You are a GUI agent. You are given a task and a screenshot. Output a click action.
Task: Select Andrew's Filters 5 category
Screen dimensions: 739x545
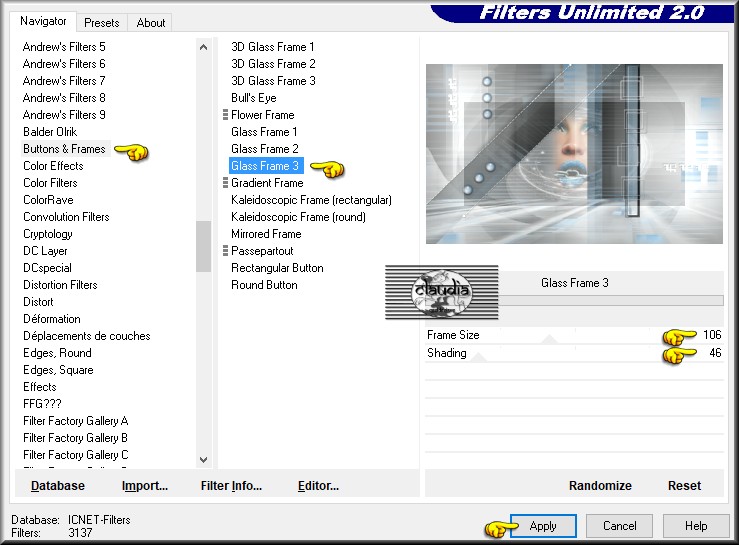(x=64, y=47)
